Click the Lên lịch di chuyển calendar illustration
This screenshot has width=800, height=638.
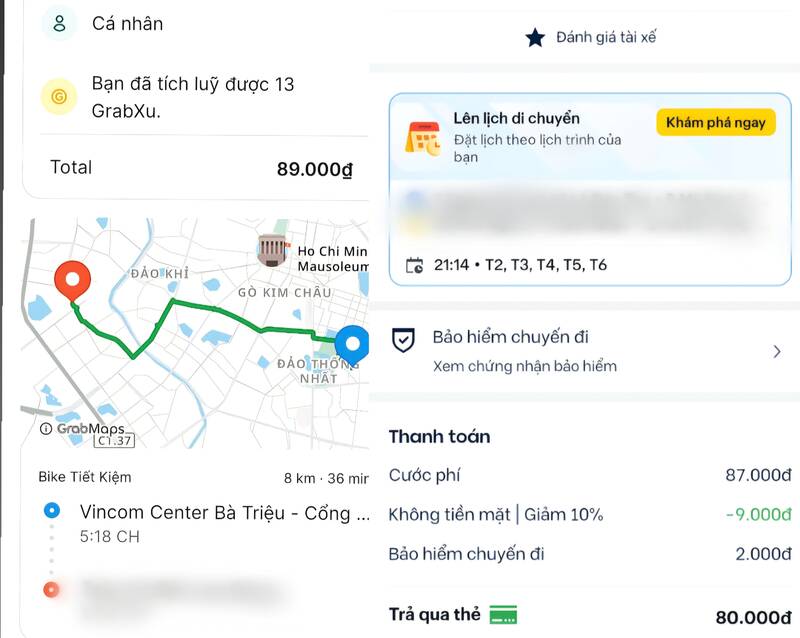tap(423, 138)
